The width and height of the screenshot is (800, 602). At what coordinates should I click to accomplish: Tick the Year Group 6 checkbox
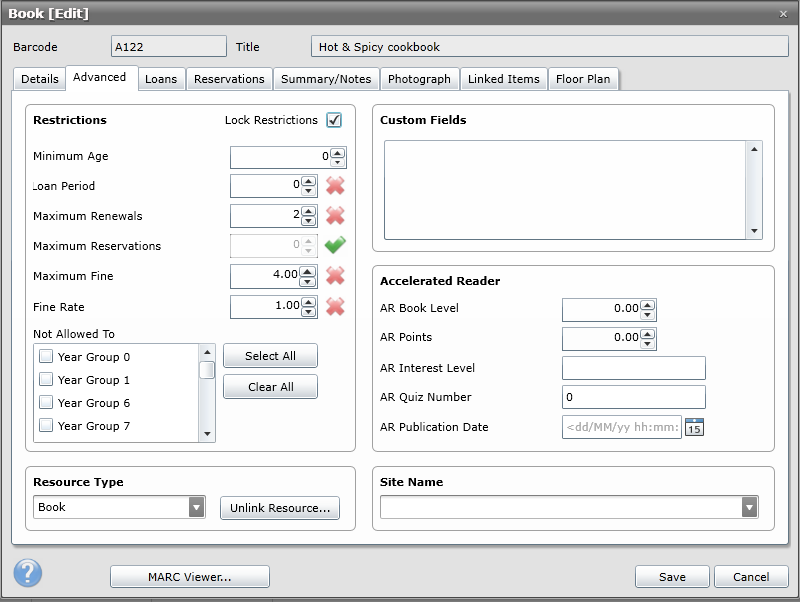tap(46, 402)
